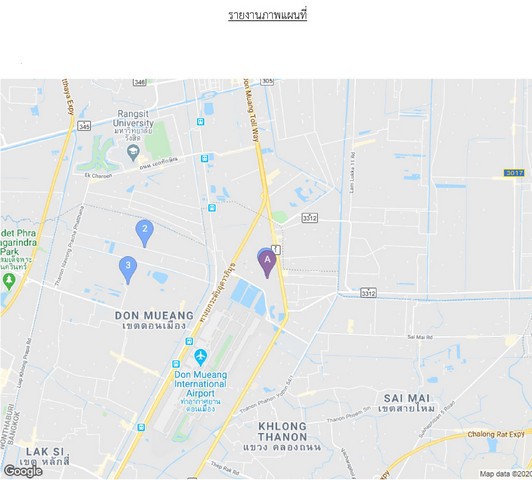The width and height of the screenshot is (532, 480).
Task: Click the underlined Thai report title
Action: (267, 16)
